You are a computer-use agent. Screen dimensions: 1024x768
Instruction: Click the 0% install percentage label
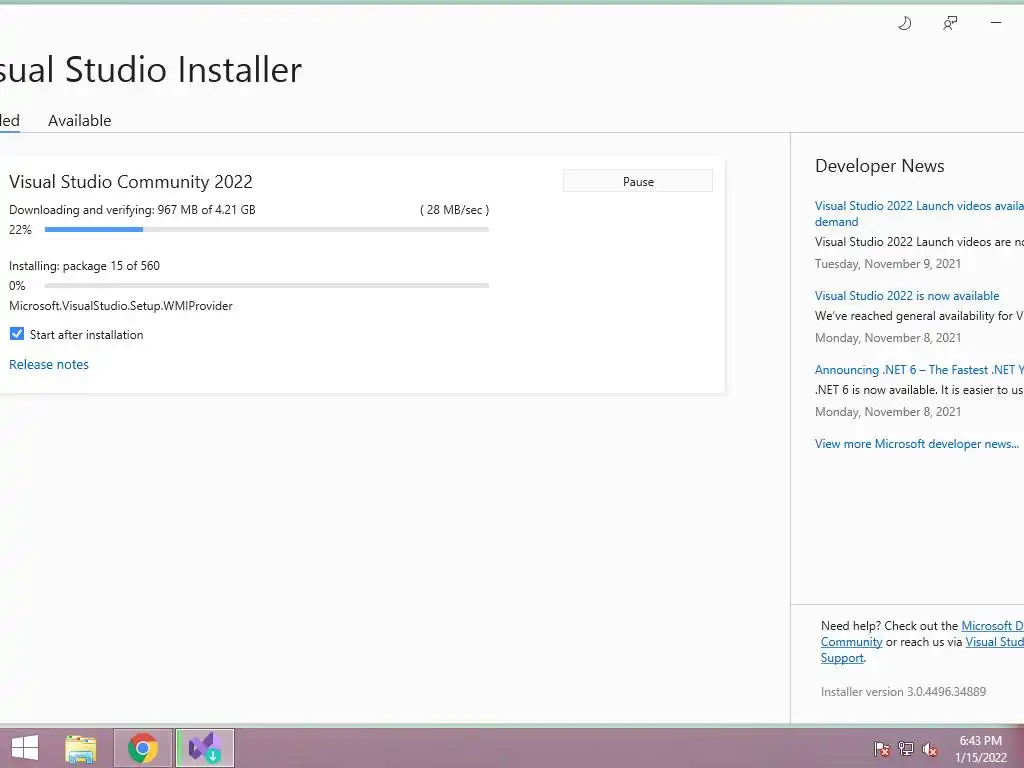[17, 286]
